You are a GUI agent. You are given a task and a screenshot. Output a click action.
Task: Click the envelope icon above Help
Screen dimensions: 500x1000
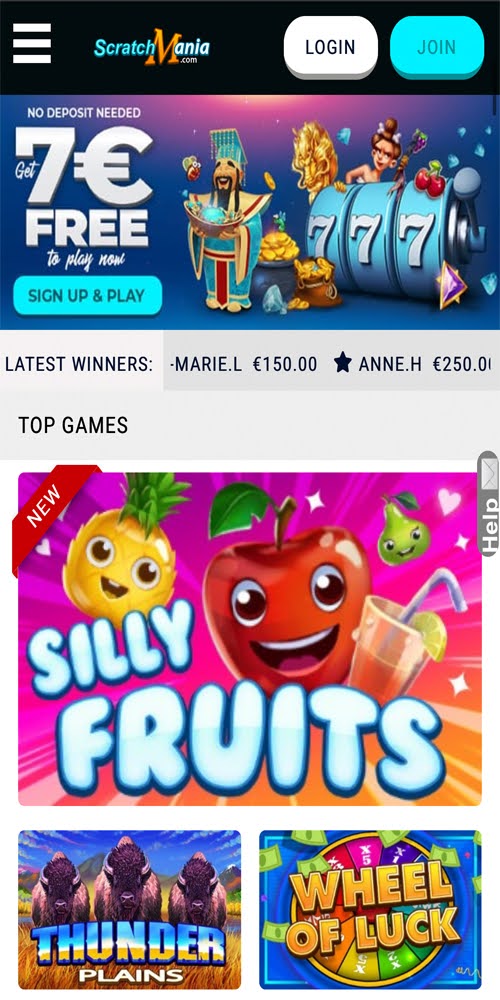pos(489,474)
